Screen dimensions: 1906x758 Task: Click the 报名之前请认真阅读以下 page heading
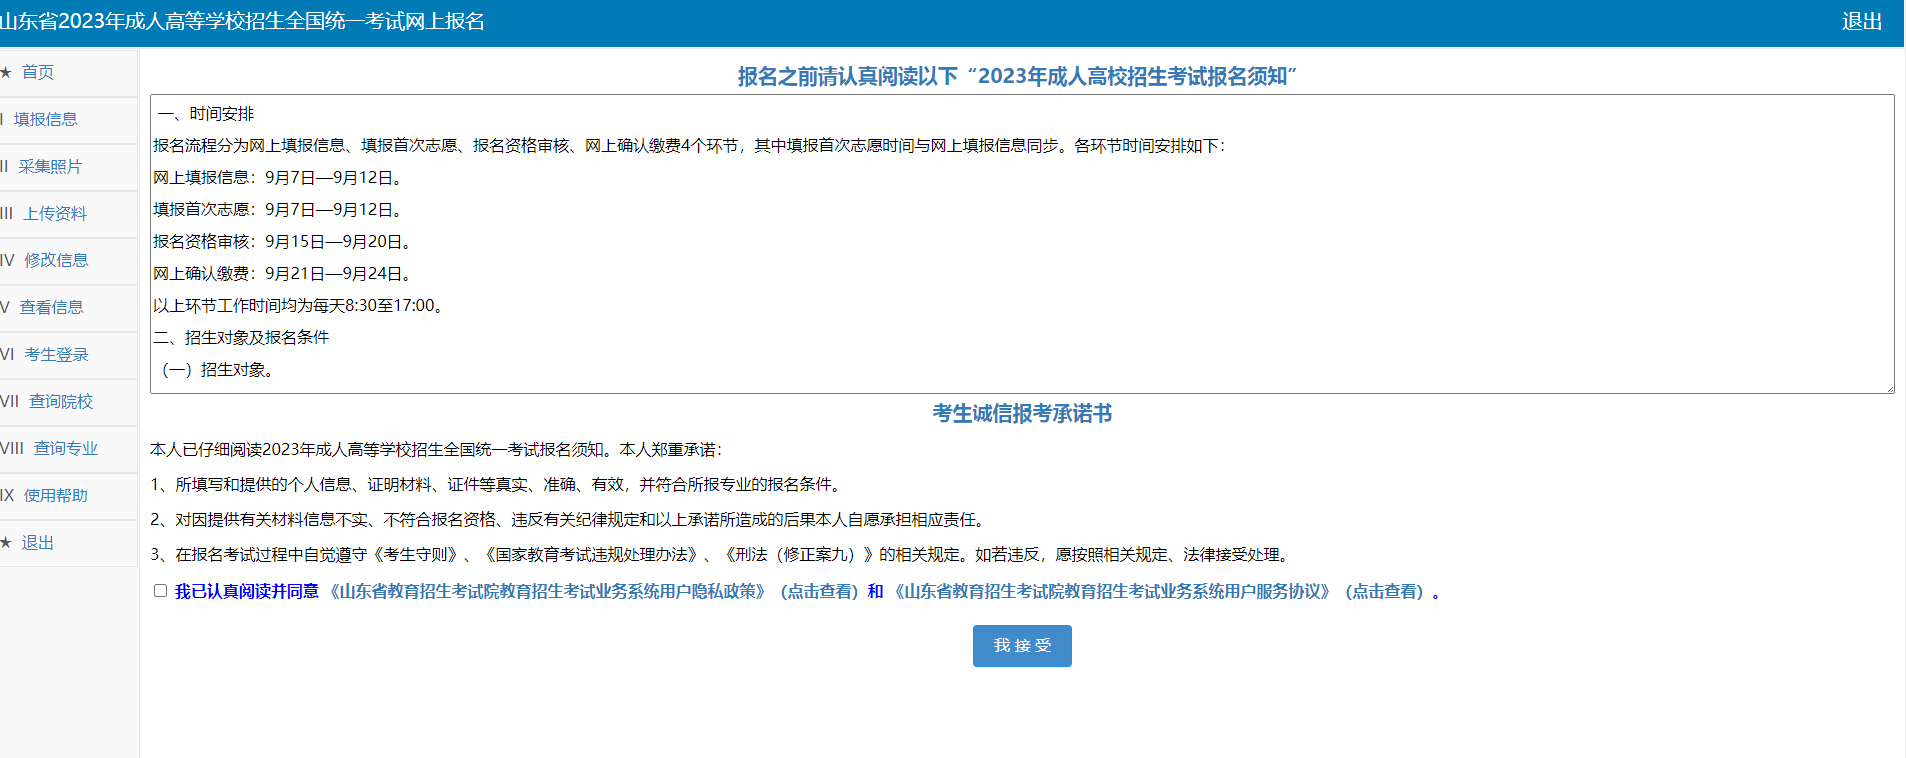click(x=1017, y=77)
